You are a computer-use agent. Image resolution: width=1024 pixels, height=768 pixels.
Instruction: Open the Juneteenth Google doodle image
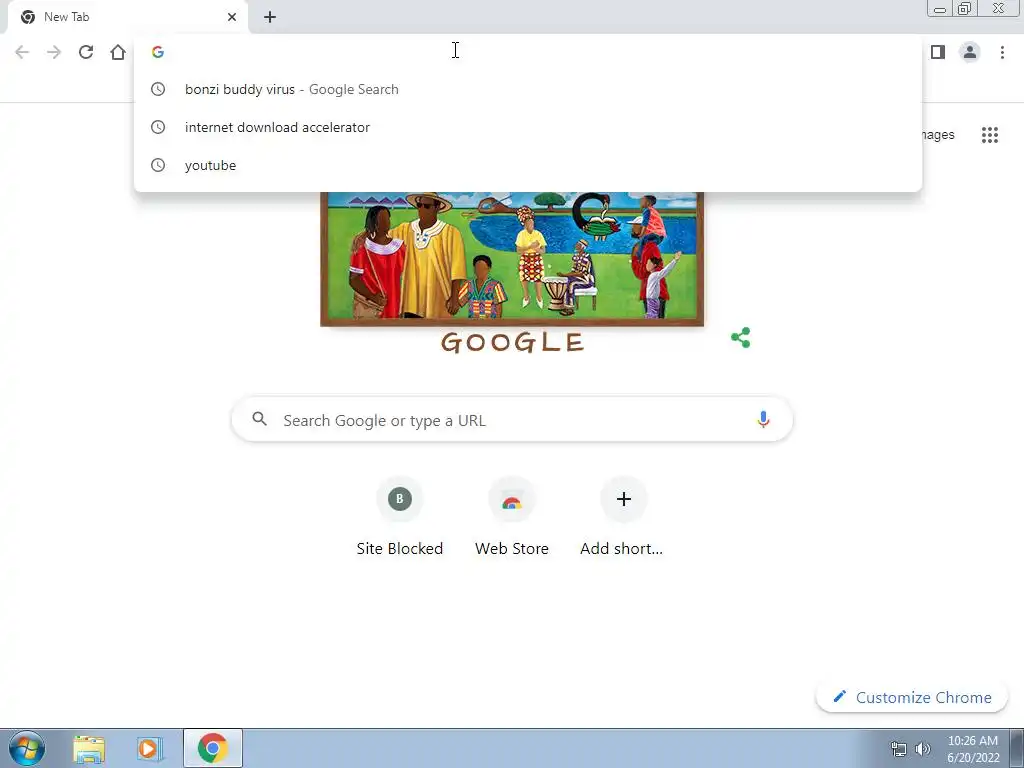tap(512, 259)
